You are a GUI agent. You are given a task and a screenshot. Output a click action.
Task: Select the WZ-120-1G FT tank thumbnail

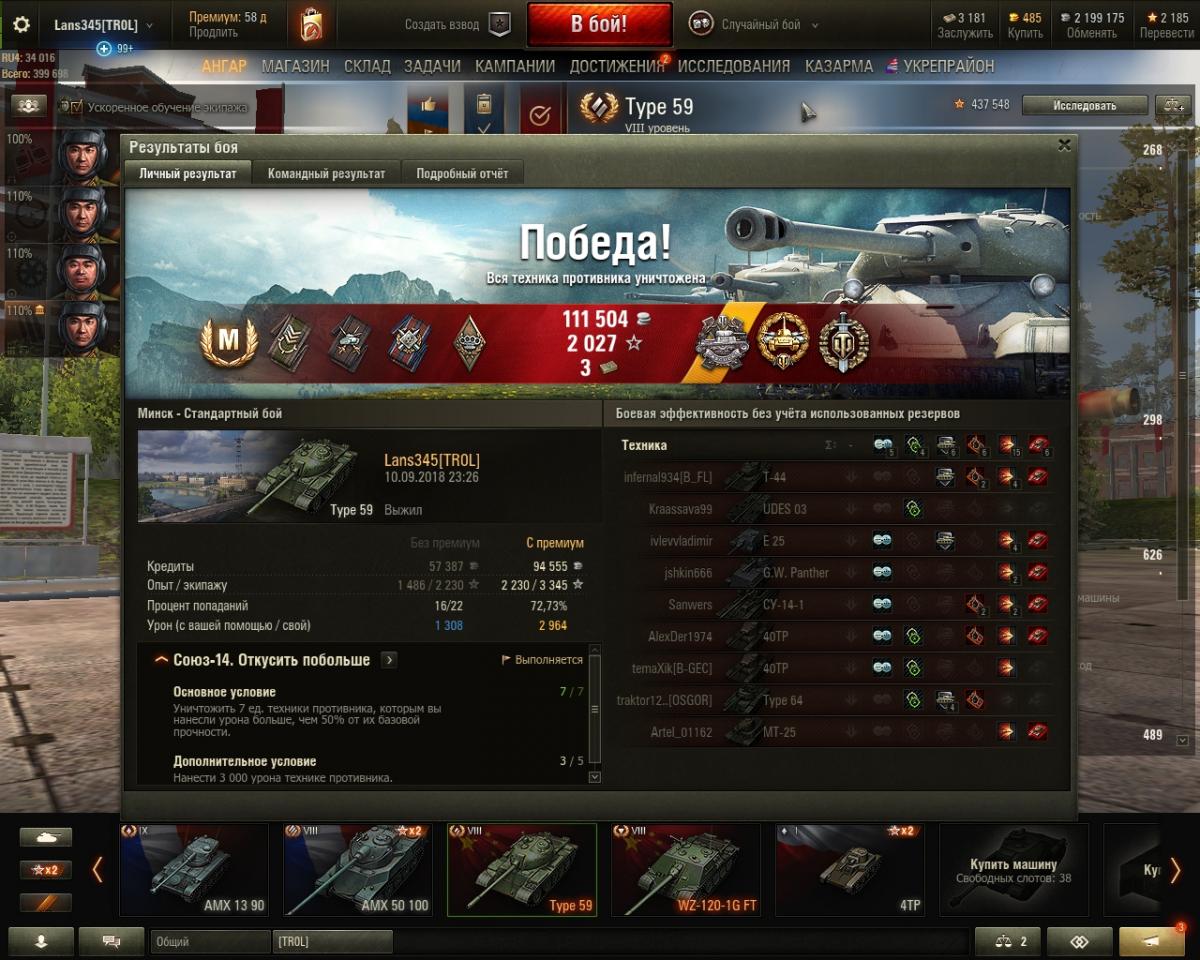pos(686,870)
